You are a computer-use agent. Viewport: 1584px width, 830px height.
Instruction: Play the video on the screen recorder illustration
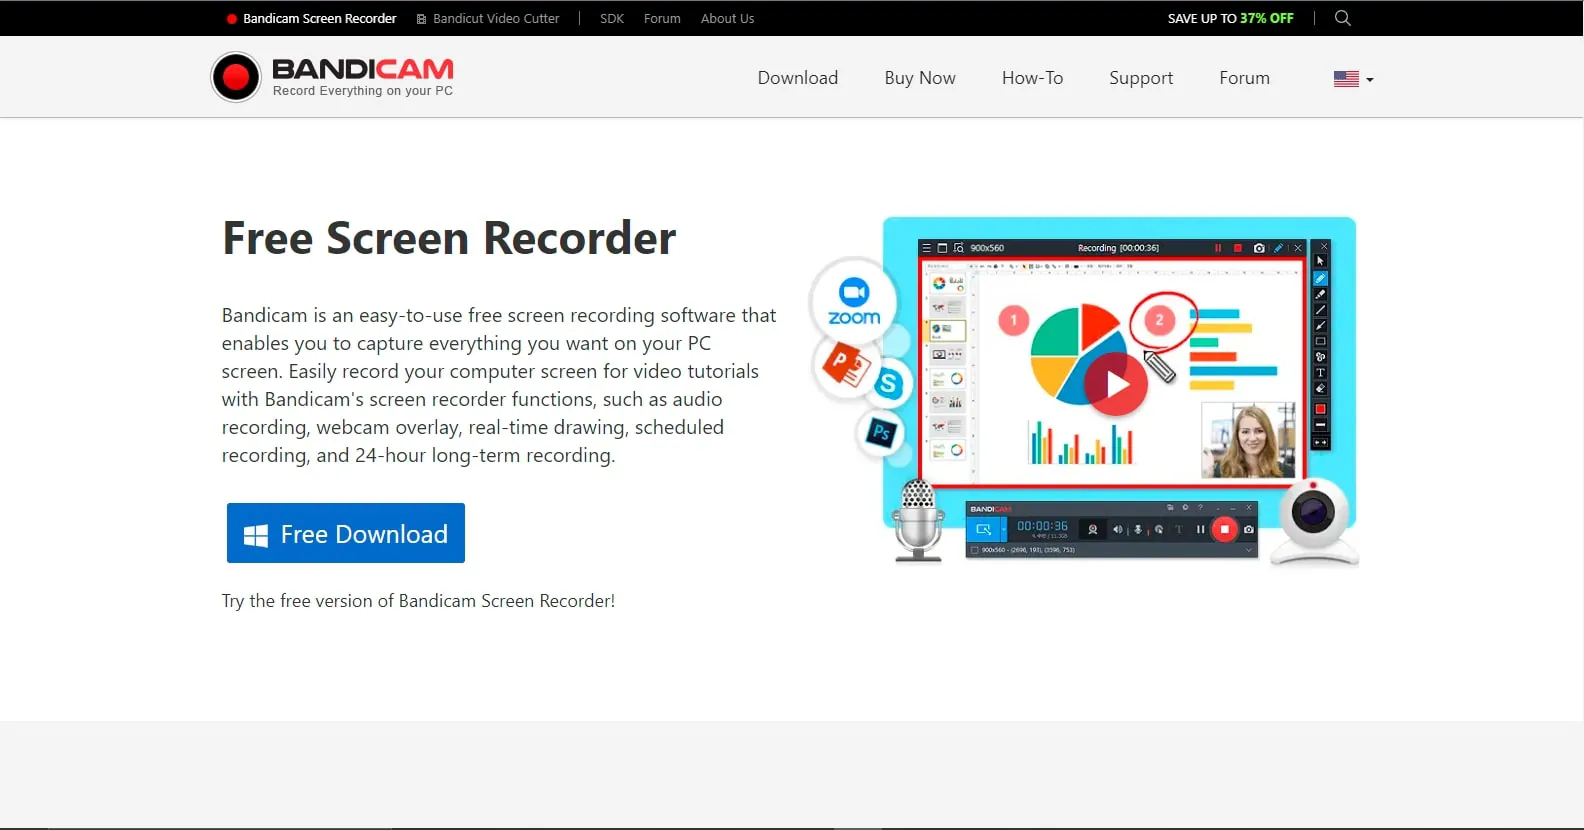tap(1116, 384)
